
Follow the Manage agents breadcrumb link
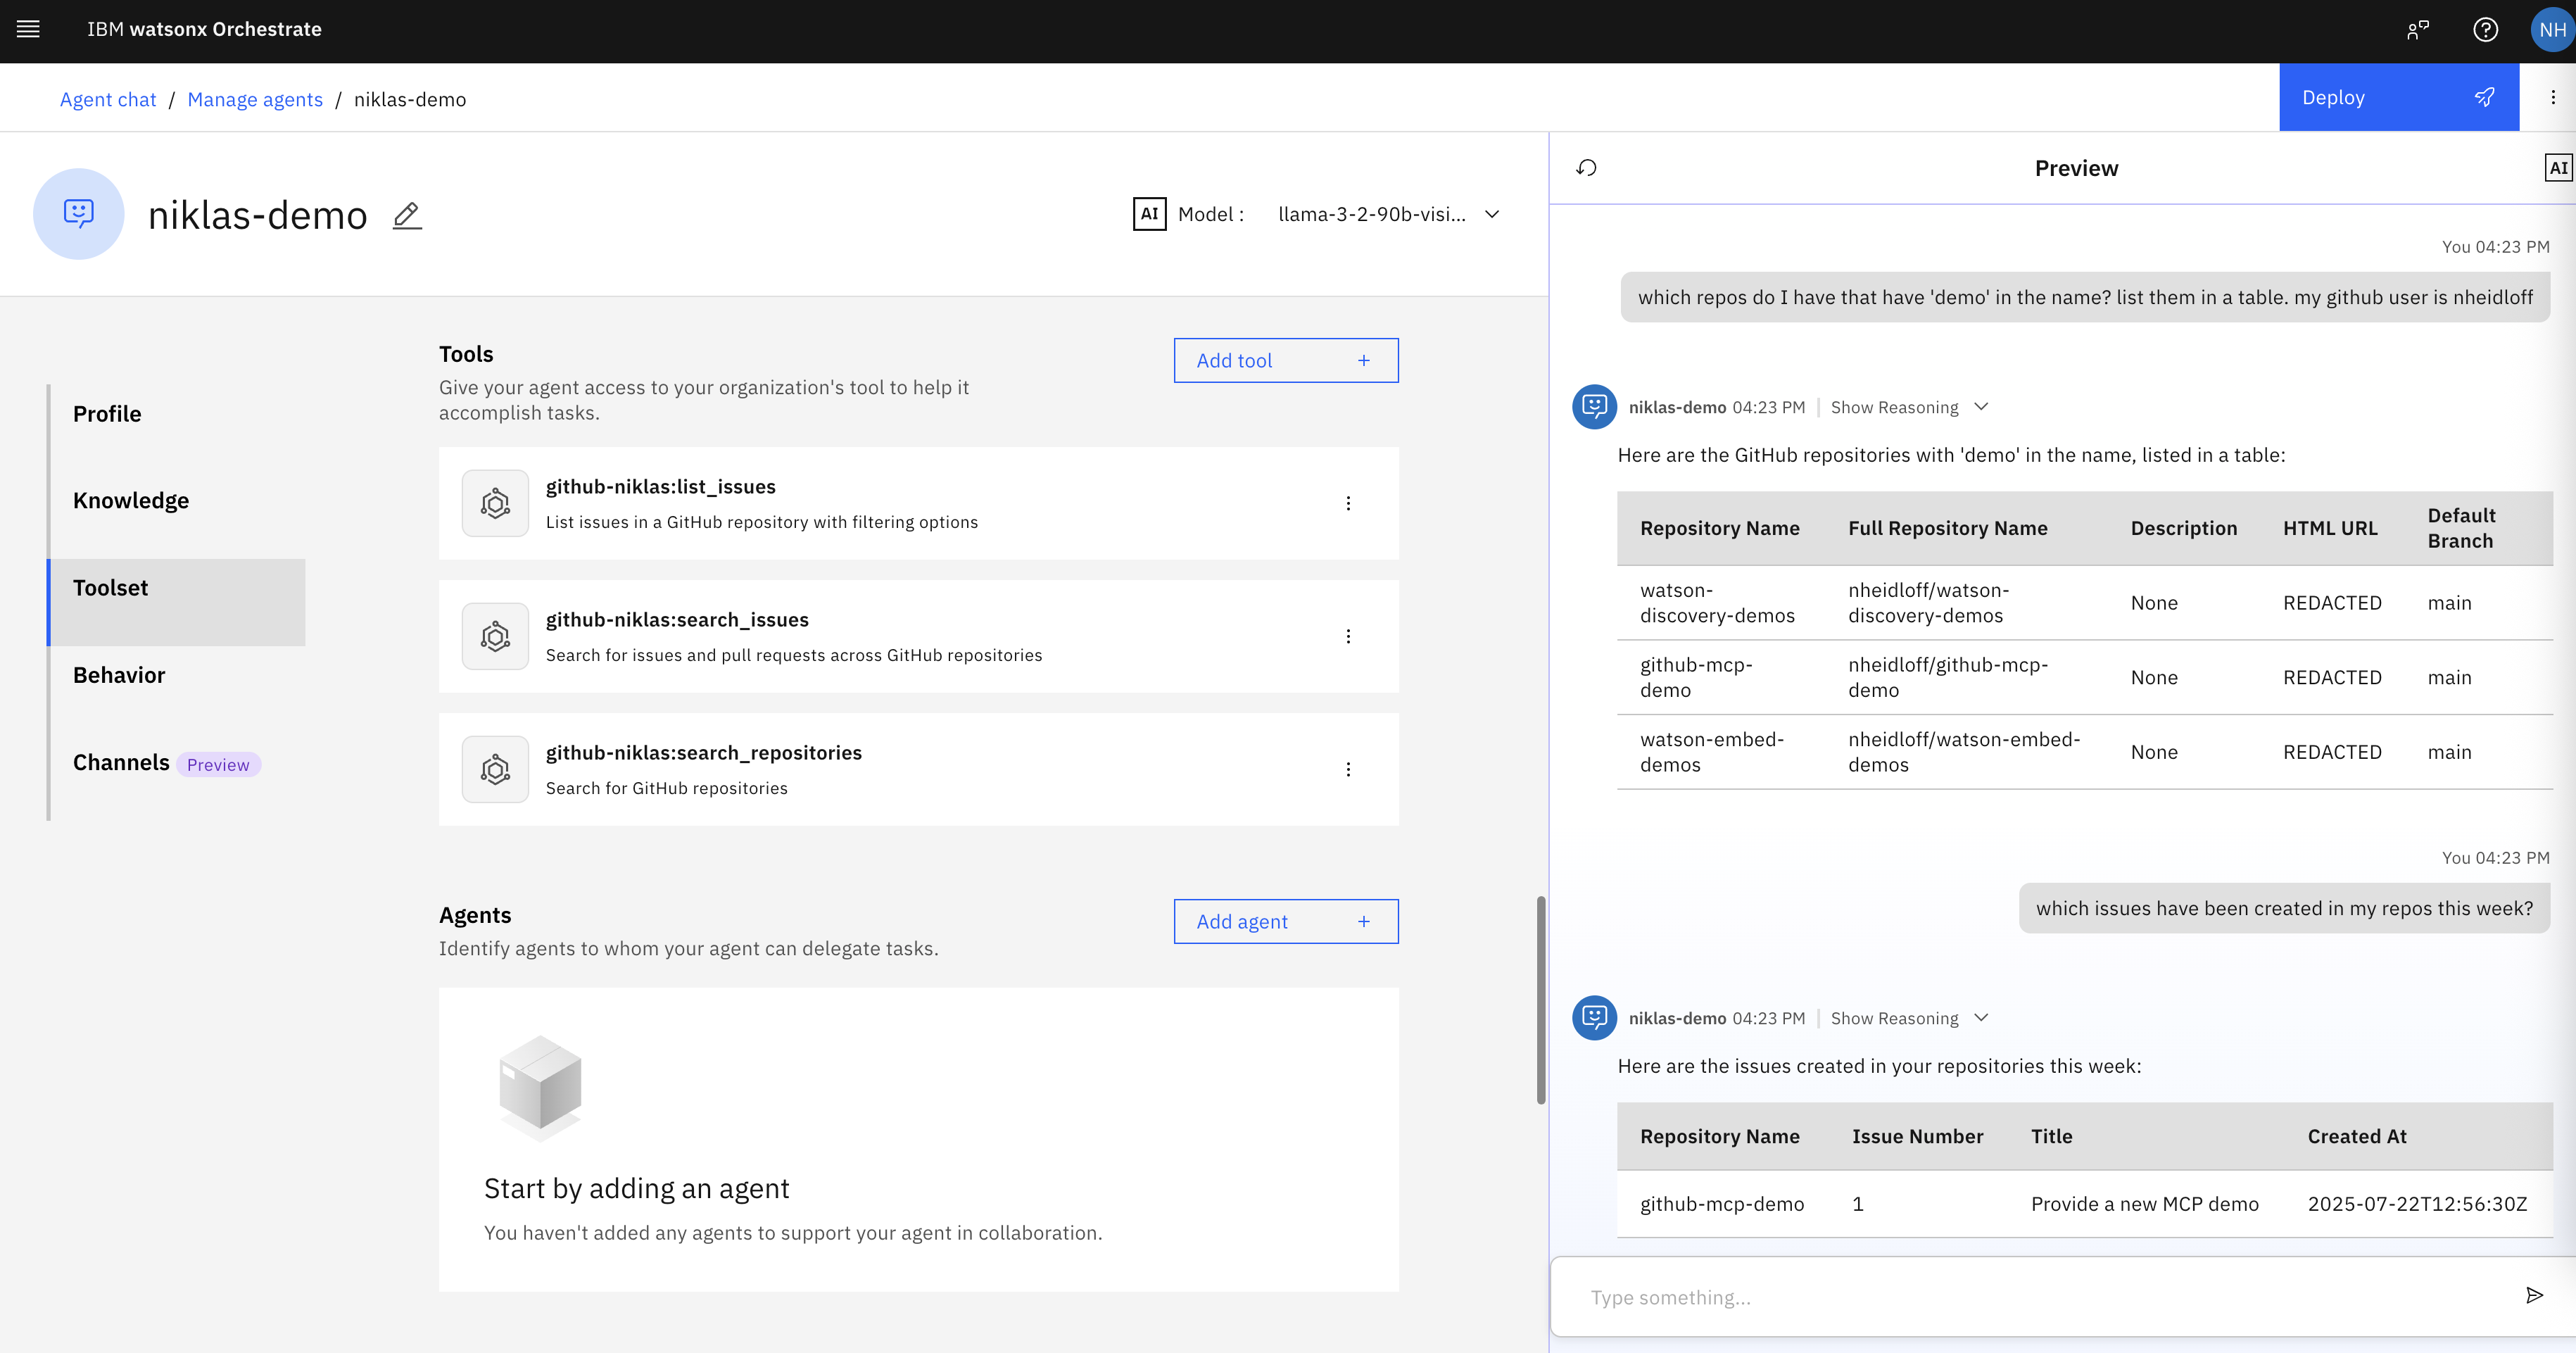tap(255, 99)
